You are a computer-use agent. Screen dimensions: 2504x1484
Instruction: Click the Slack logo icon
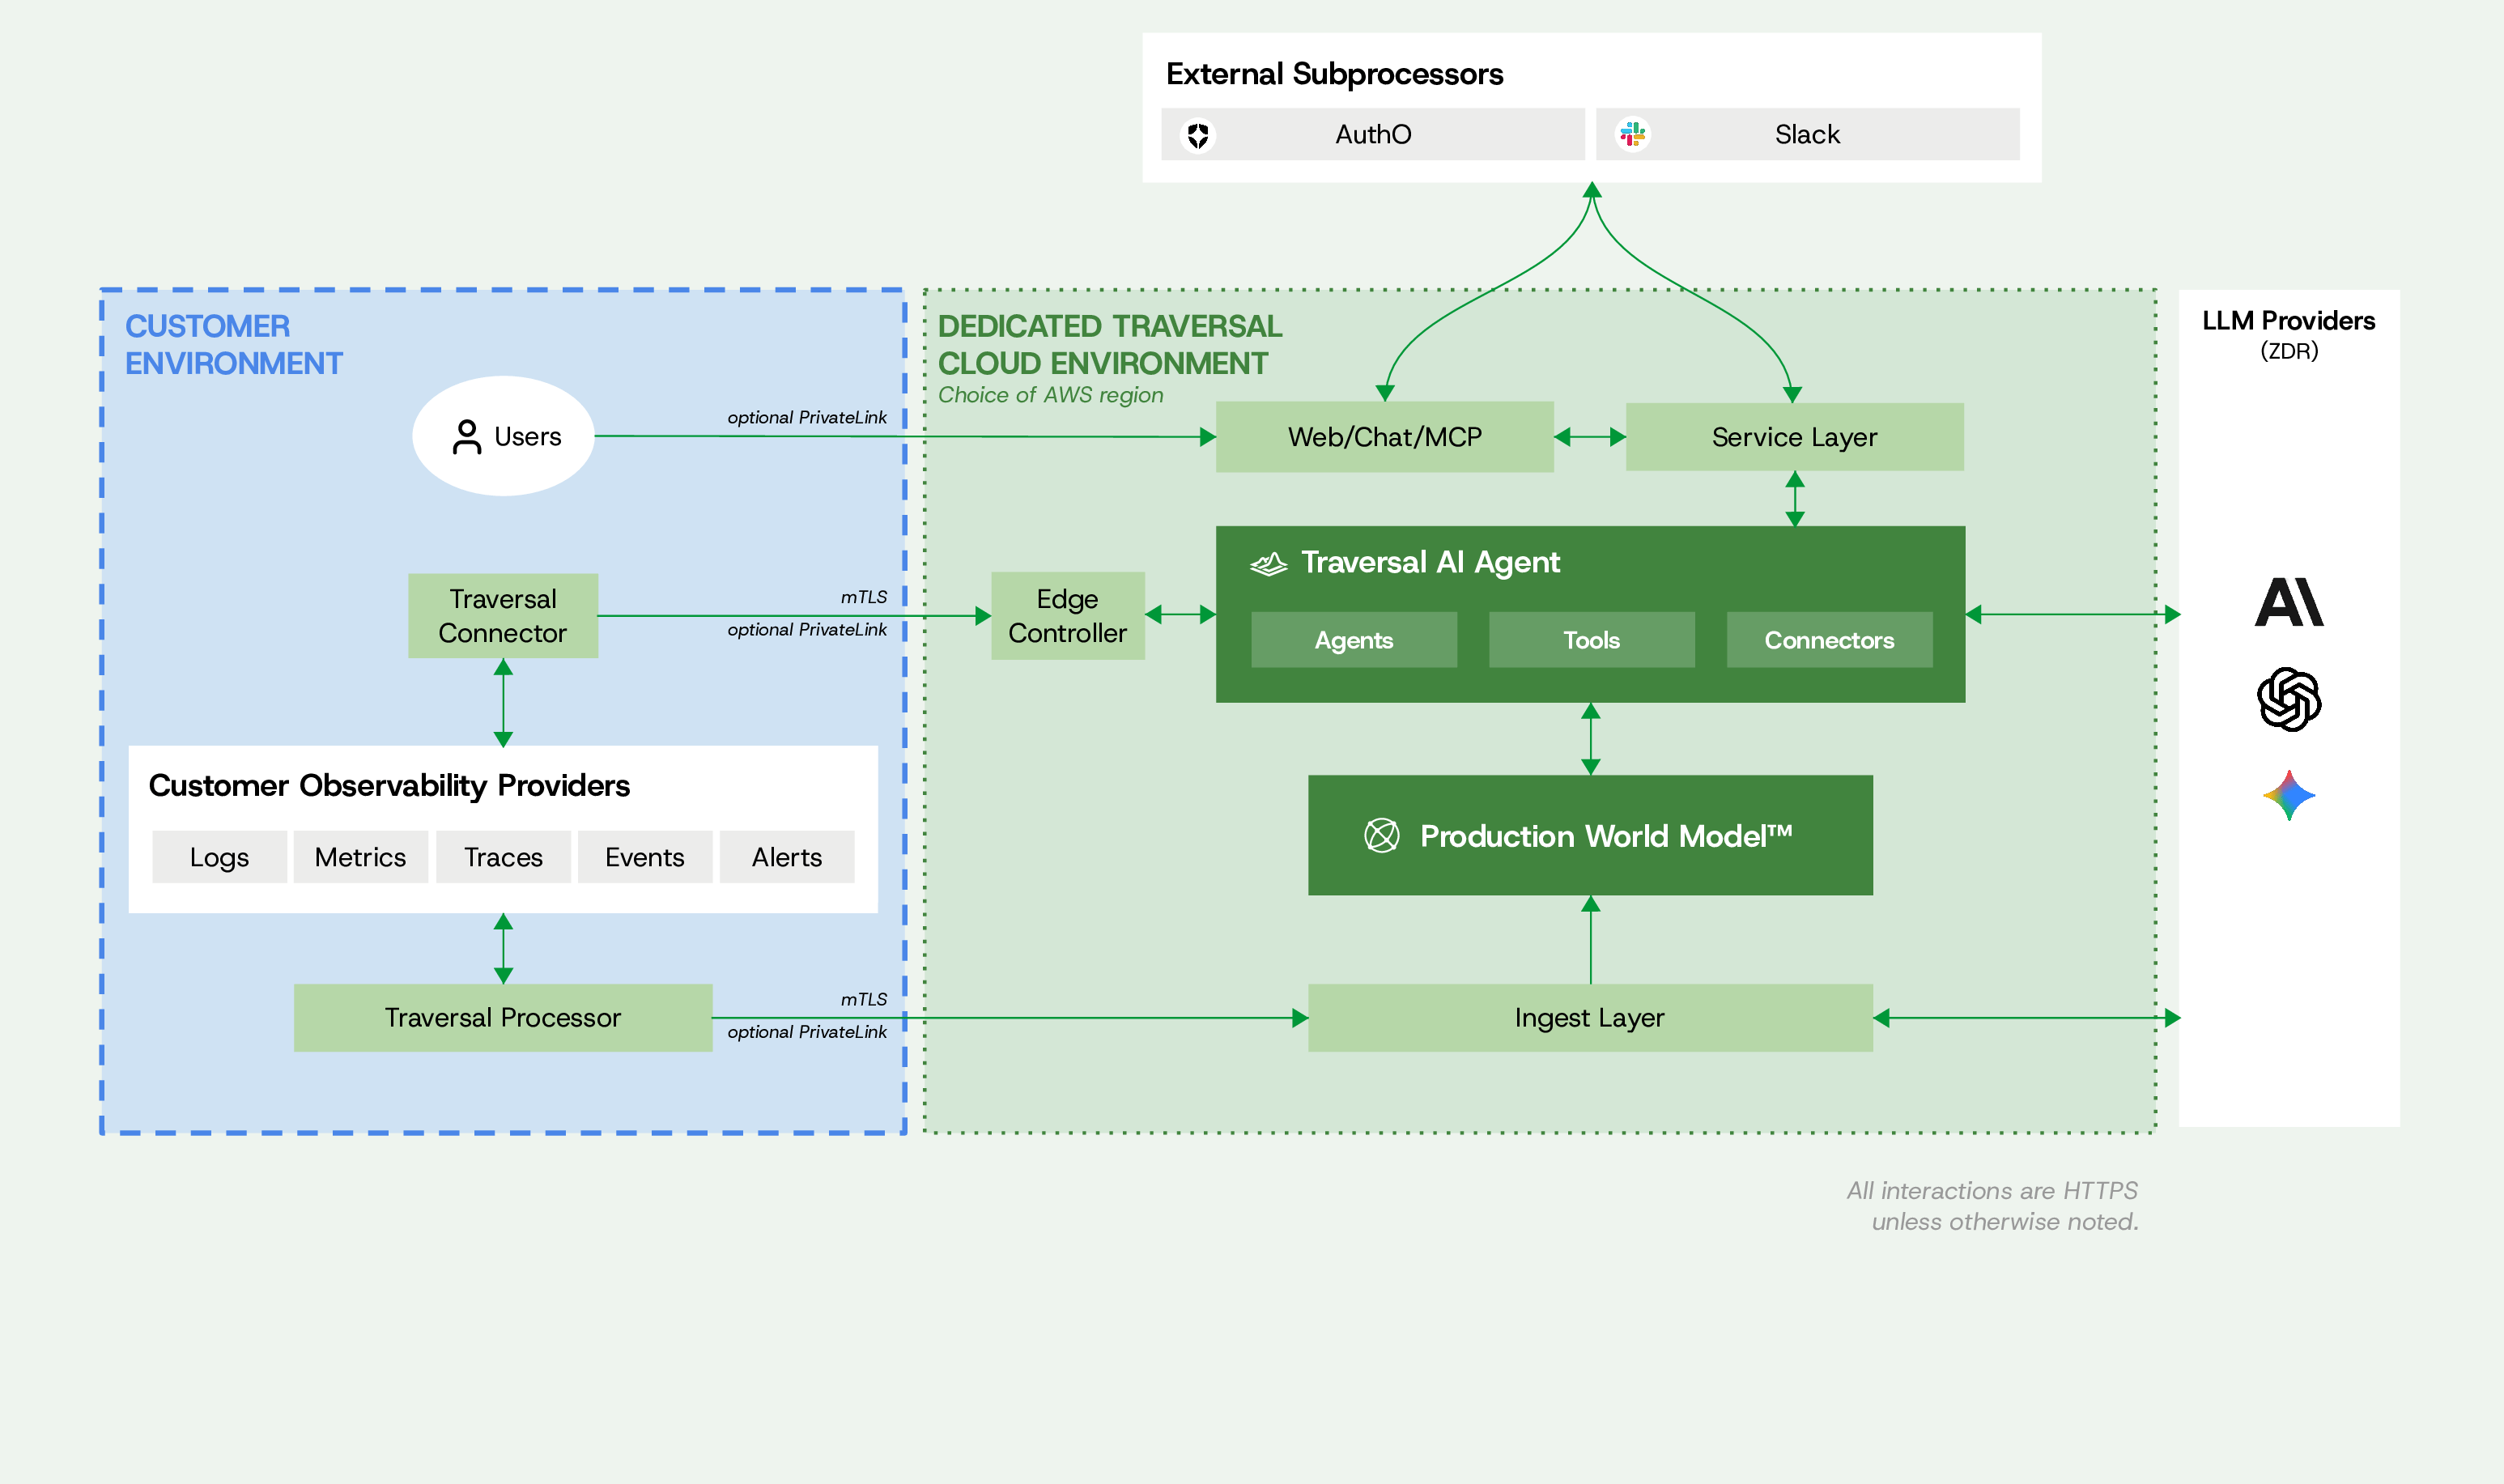click(x=1633, y=134)
